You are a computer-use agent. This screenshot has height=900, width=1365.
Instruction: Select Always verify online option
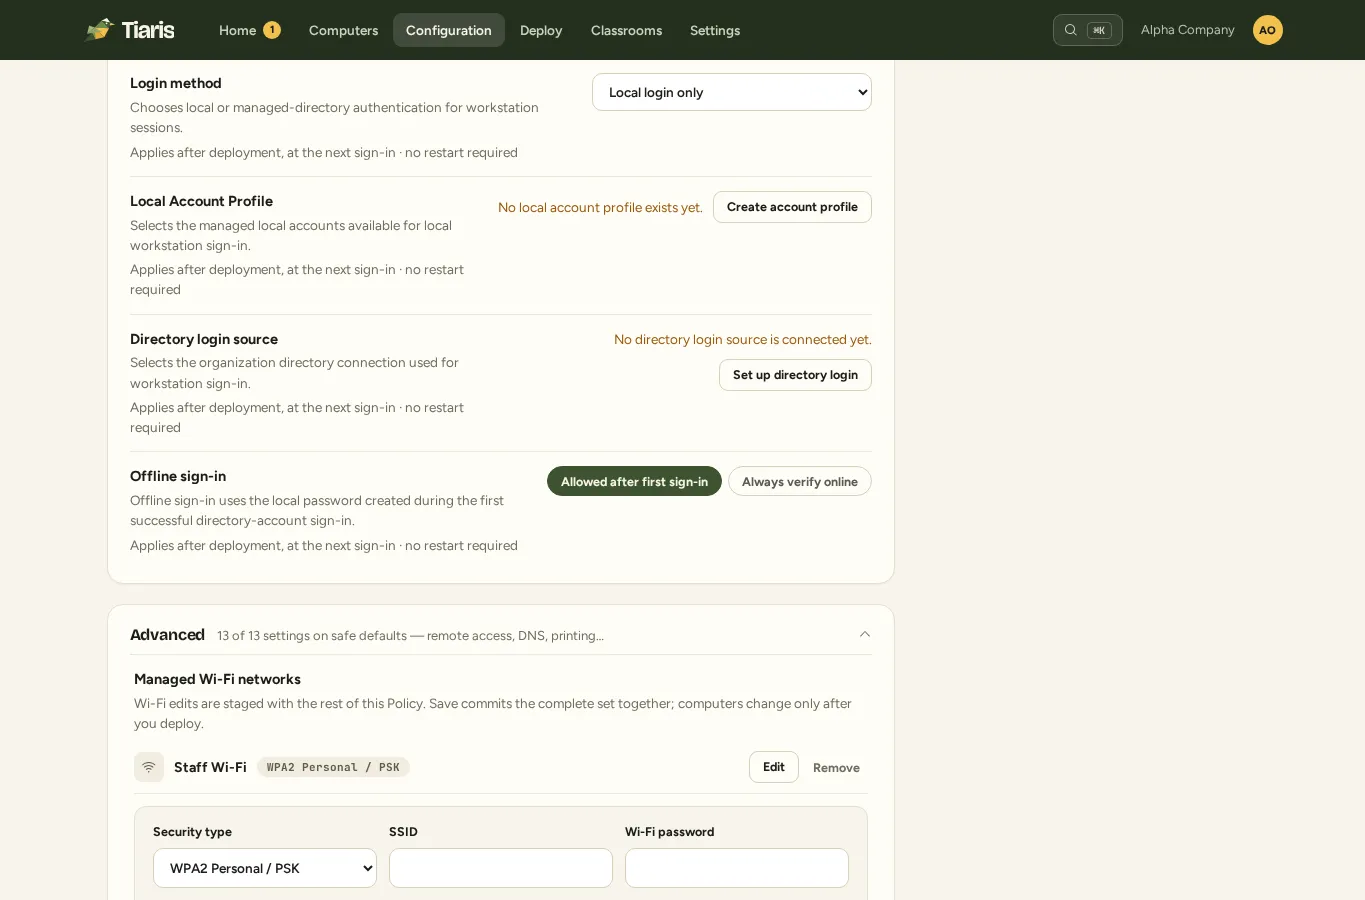point(800,481)
